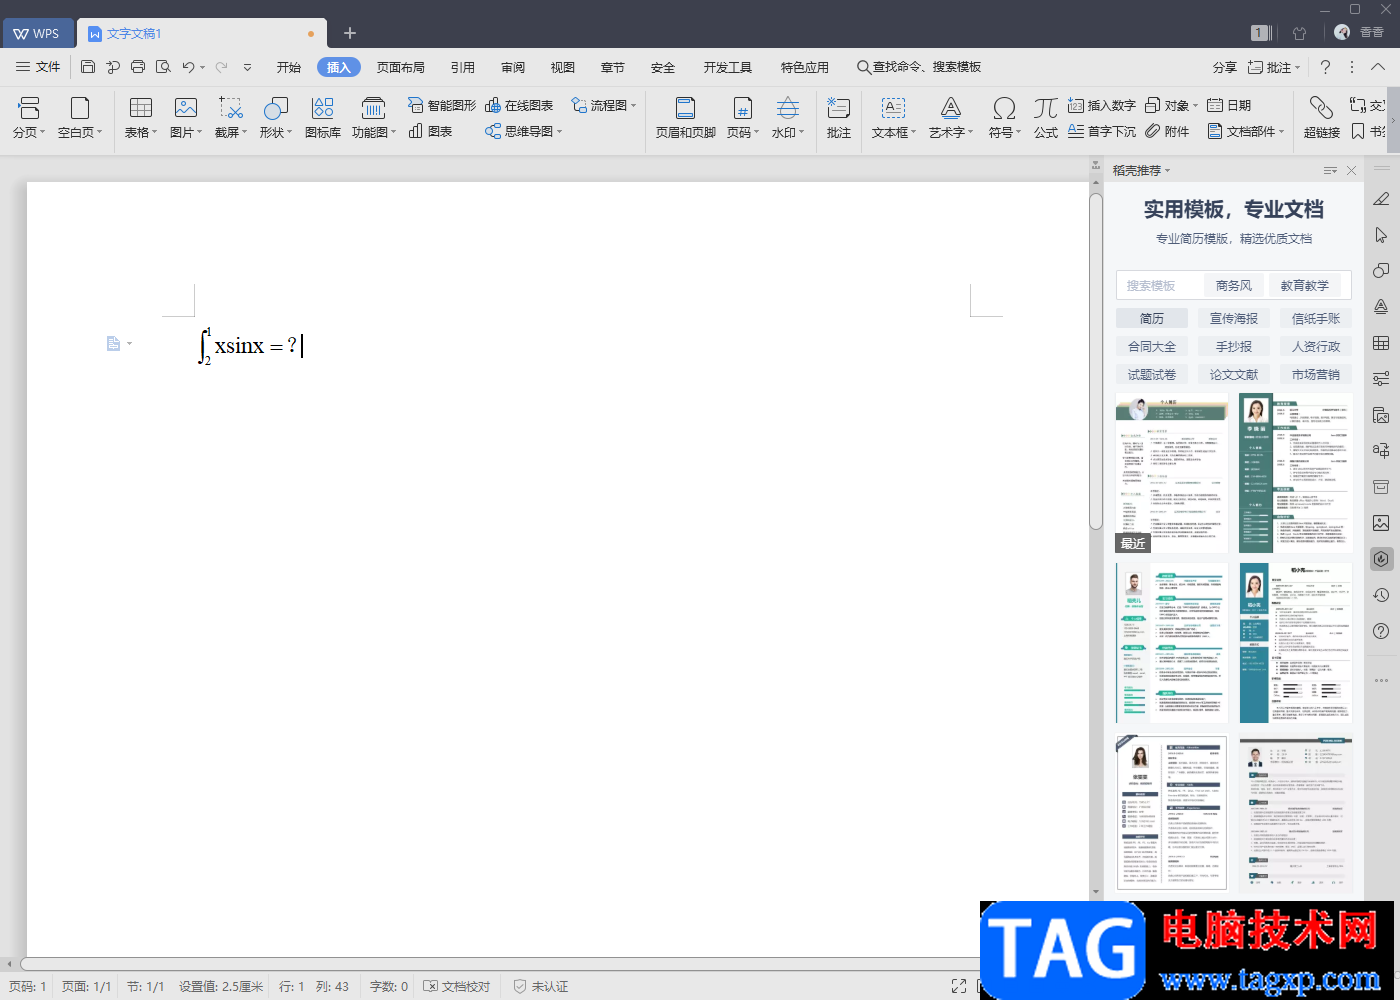1400x1000 pixels.
Task: Undo the last action
Action: tap(188, 67)
